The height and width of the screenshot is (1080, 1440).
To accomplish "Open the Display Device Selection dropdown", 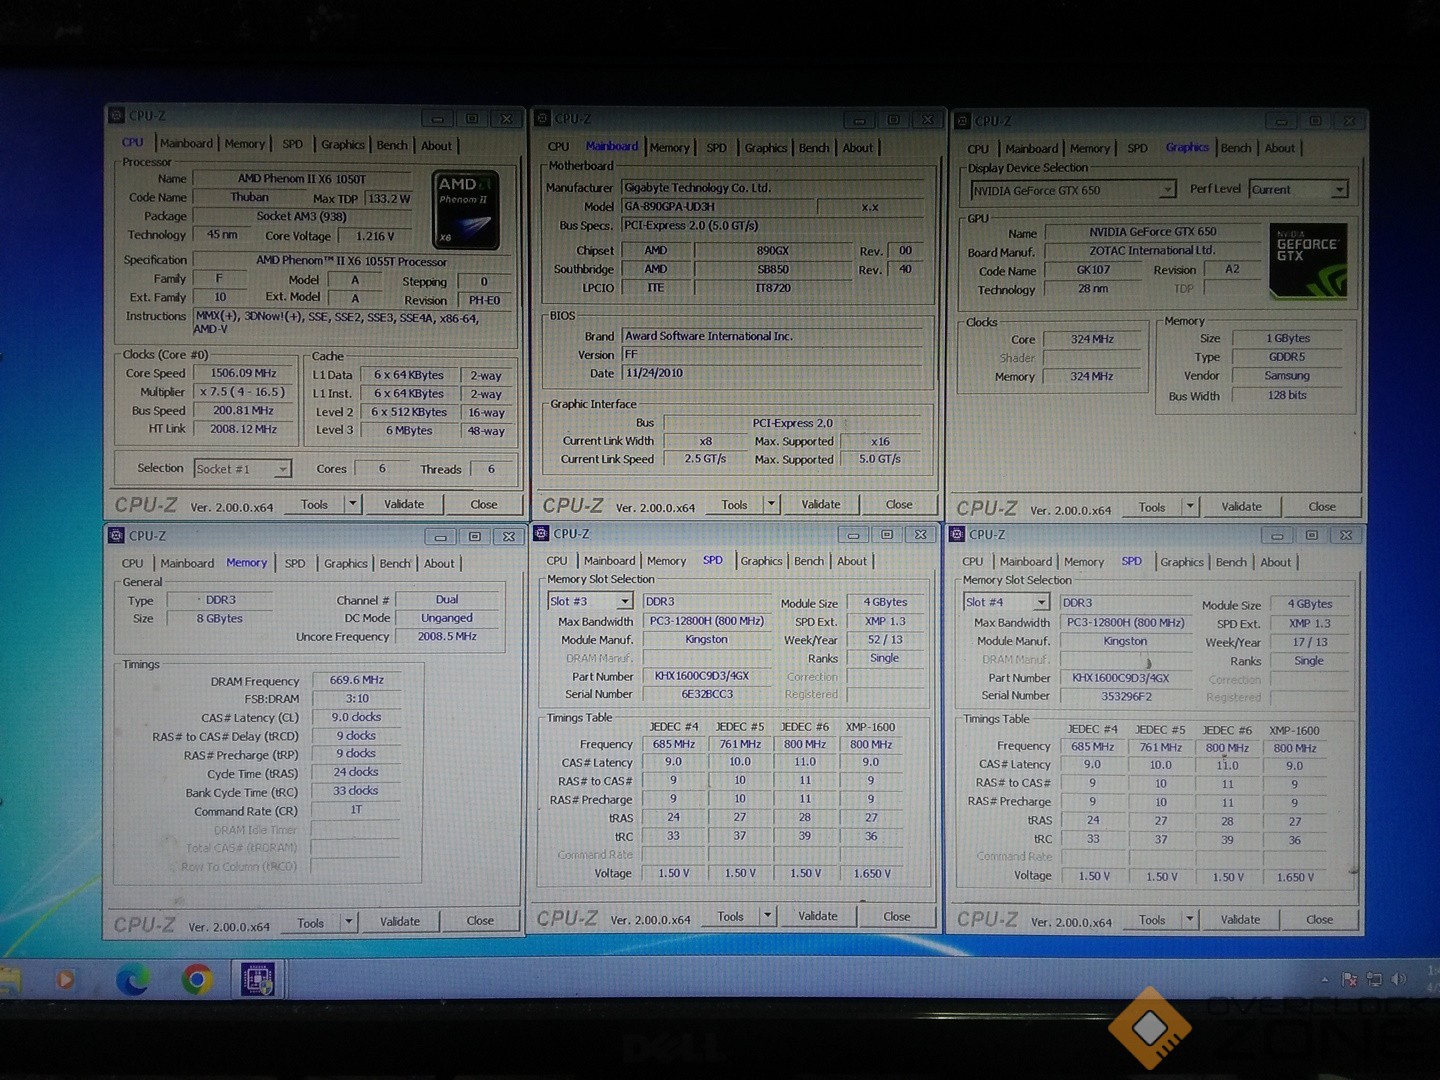I will tap(1073, 190).
